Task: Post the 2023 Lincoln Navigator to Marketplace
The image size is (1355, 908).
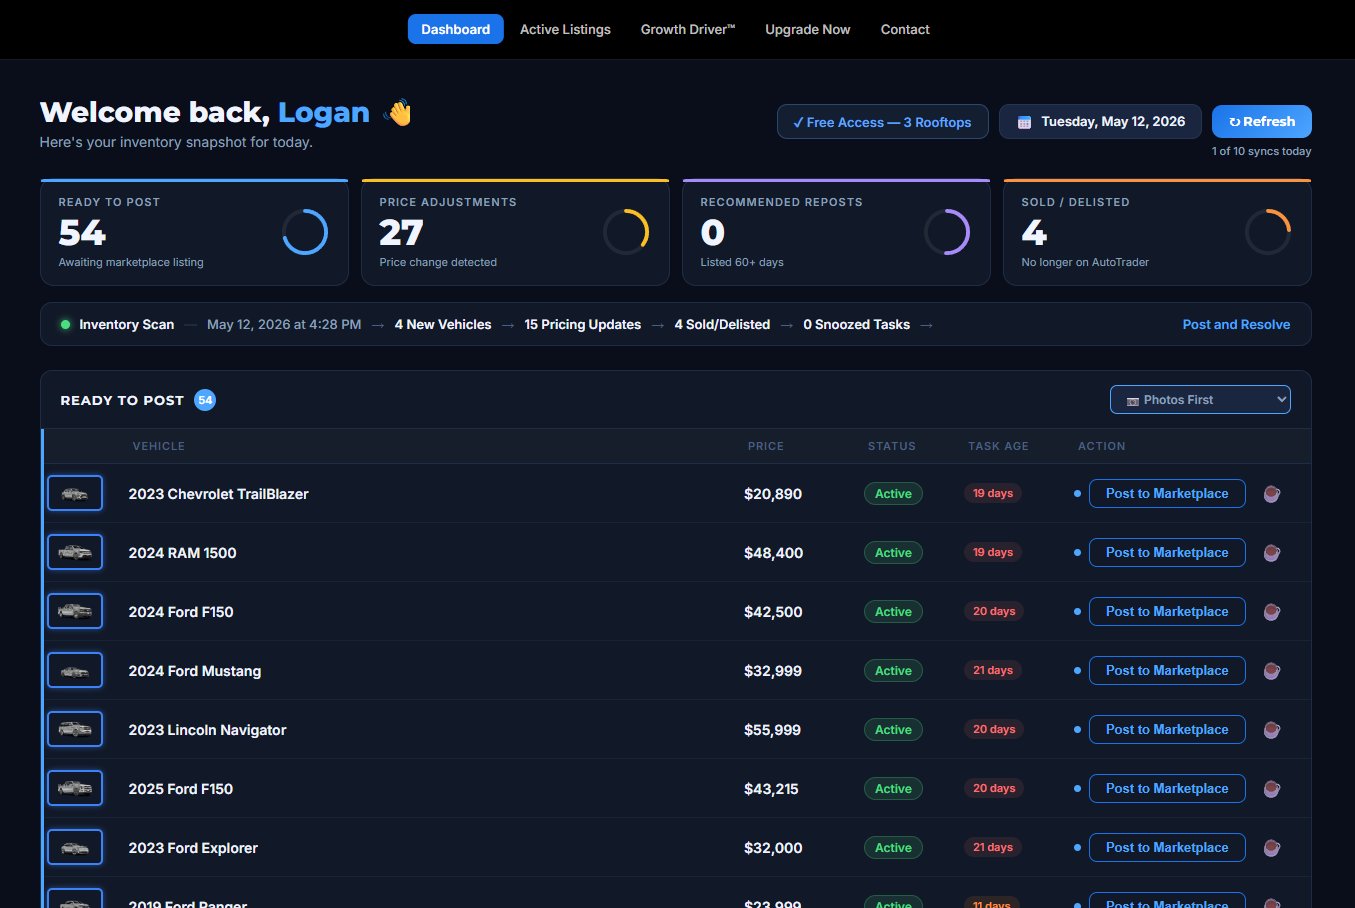Action: tap(1167, 730)
